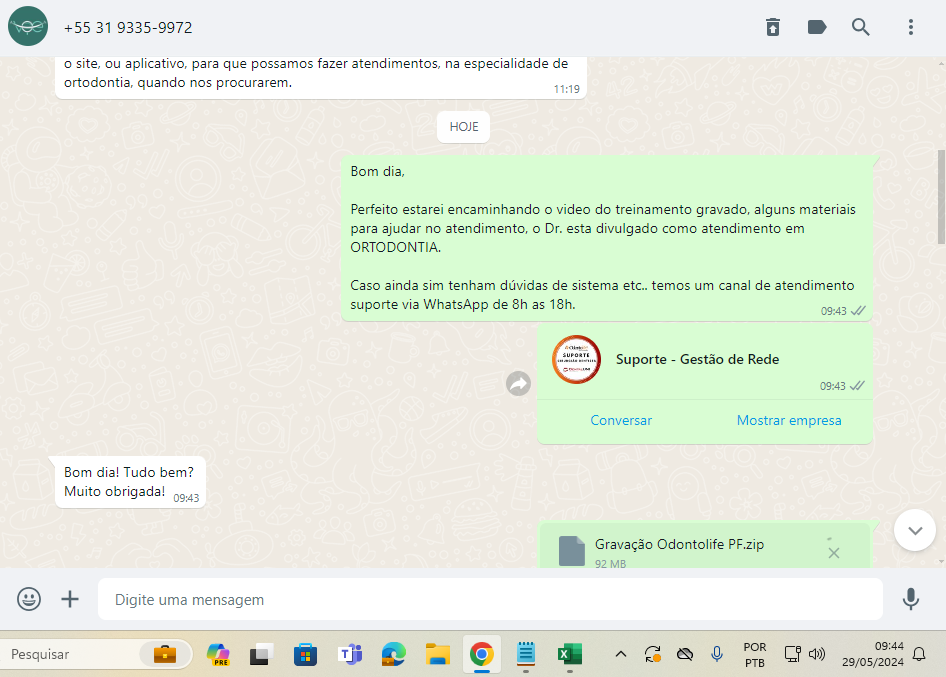Open Notepad from taskbar
This screenshot has height=677, width=946.
click(x=525, y=655)
